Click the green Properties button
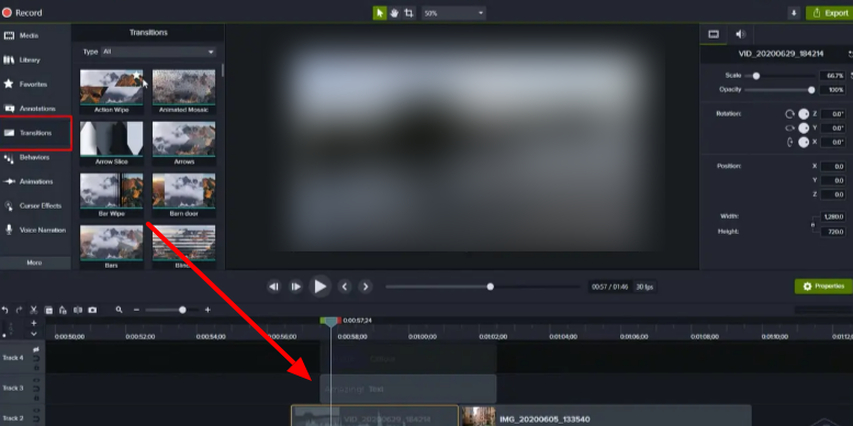 [823, 286]
